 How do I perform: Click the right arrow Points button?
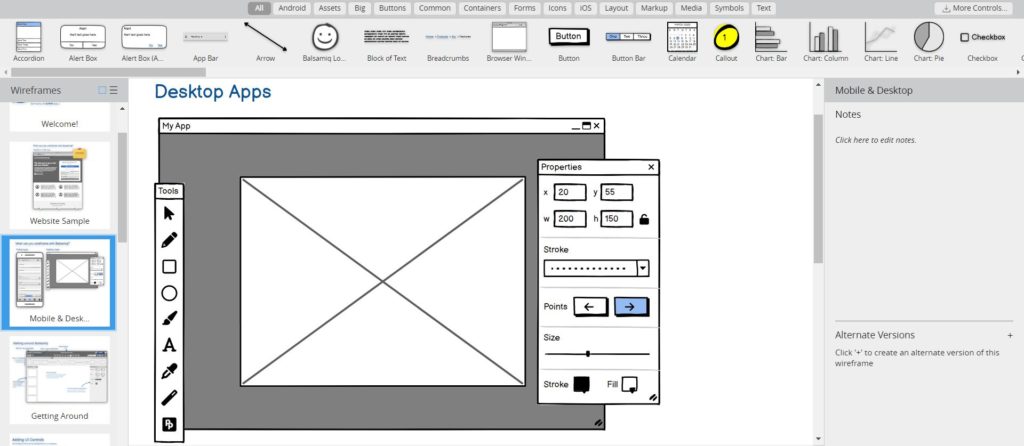(x=632, y=307)
